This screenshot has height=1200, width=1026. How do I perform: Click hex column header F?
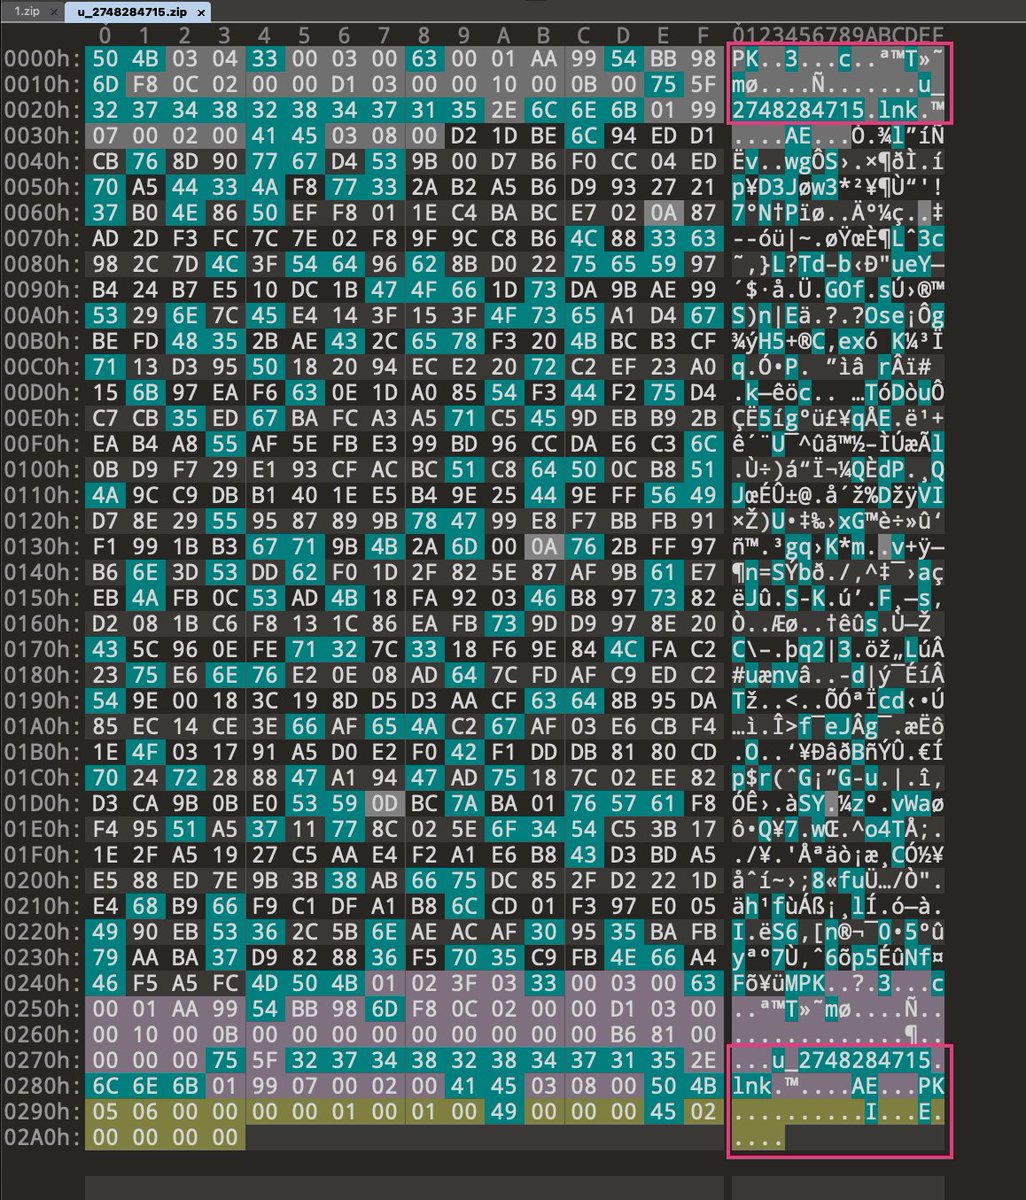pos(705,36)
